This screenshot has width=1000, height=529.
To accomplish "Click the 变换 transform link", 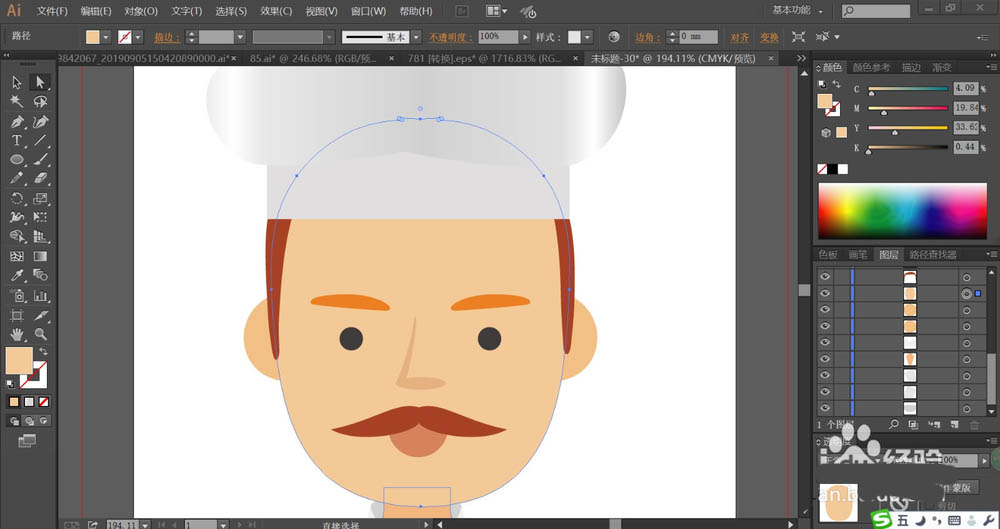I will (769, 38).
